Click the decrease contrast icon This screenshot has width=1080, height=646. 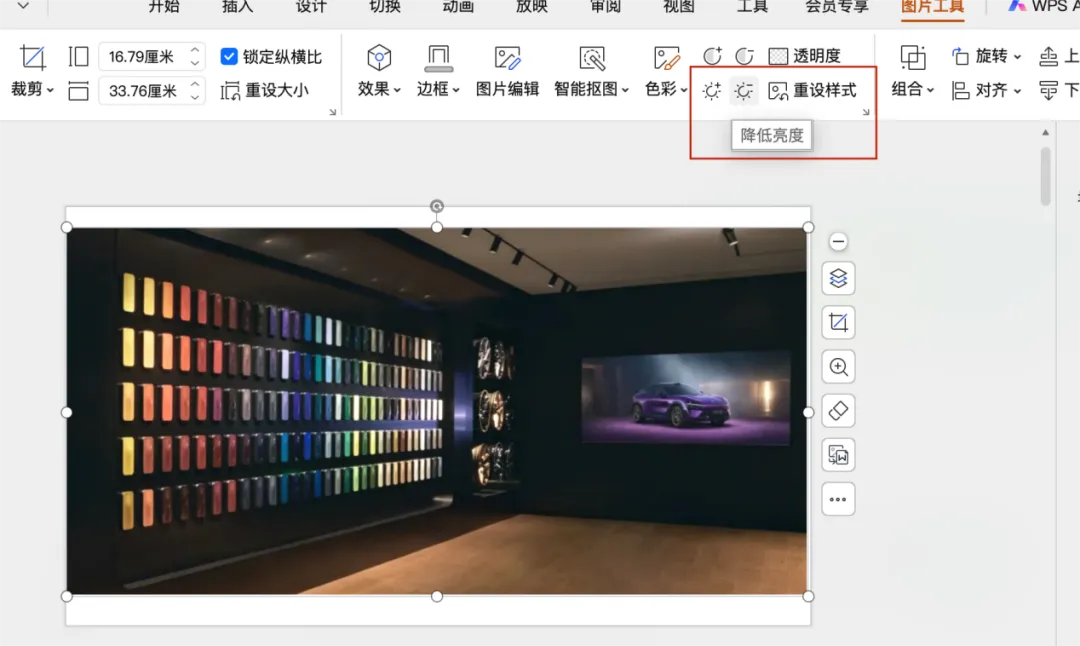(x=745, y=55)
